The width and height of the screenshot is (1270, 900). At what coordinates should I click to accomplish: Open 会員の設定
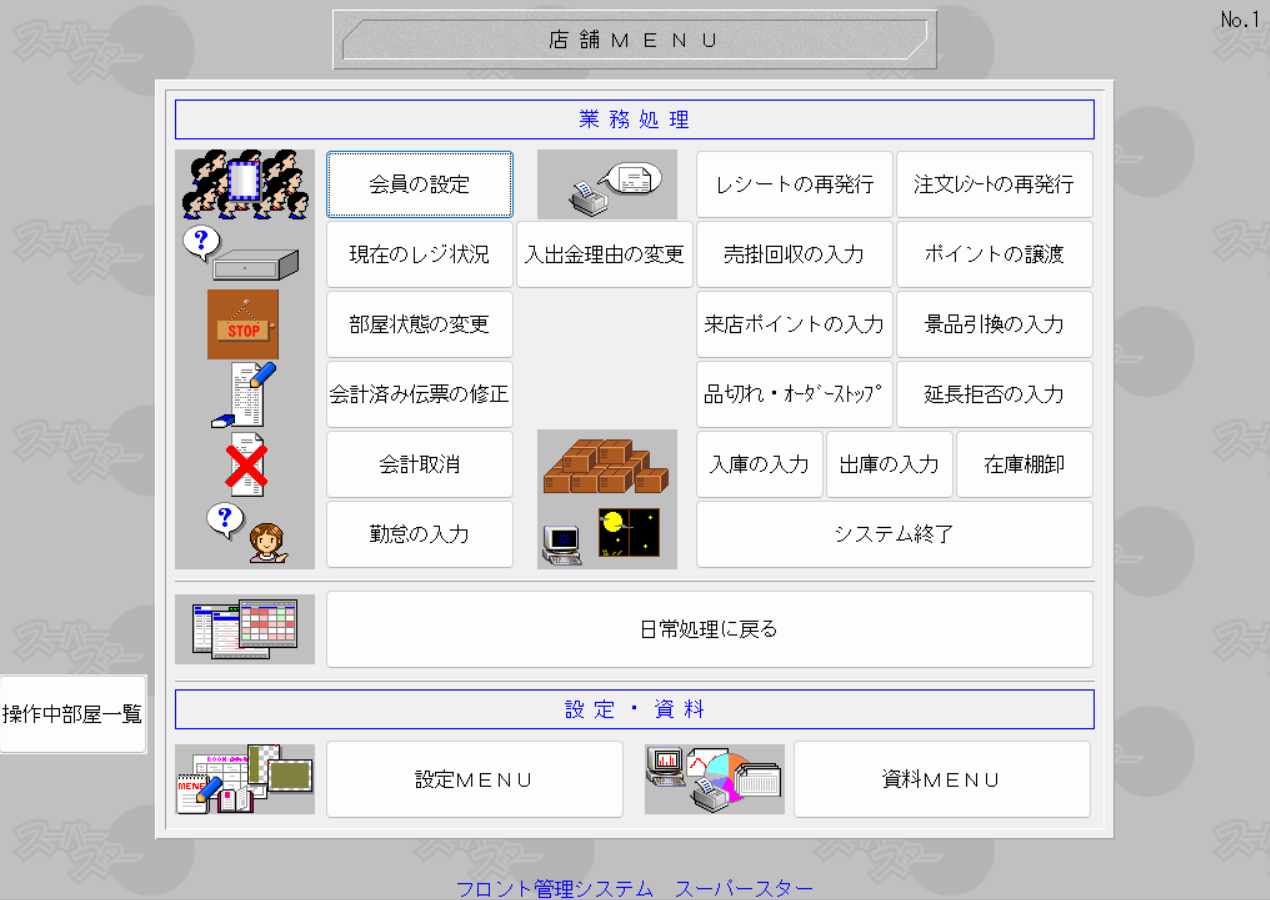420,184
